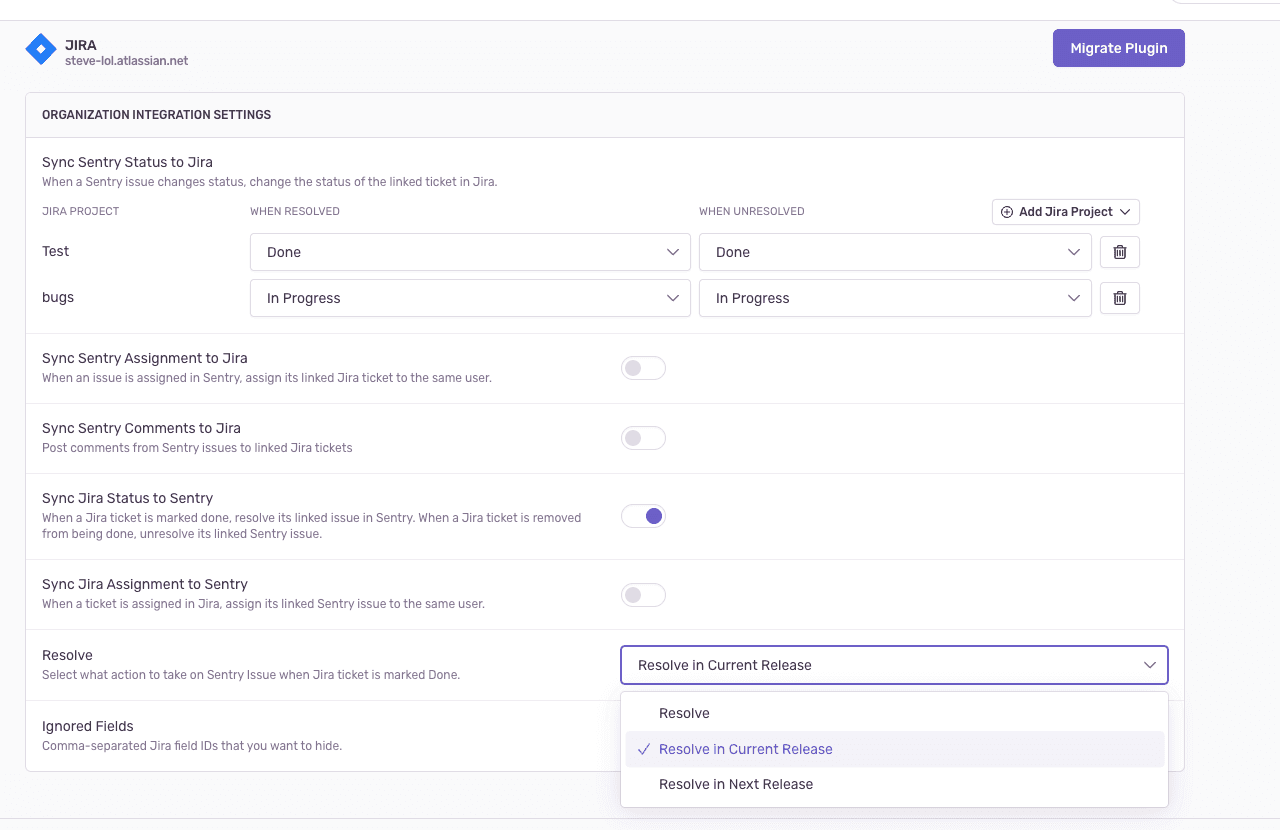Click the plus icon on Add Jira Project
Viewport: 1280px width, 830px height.
[1005, 211]
